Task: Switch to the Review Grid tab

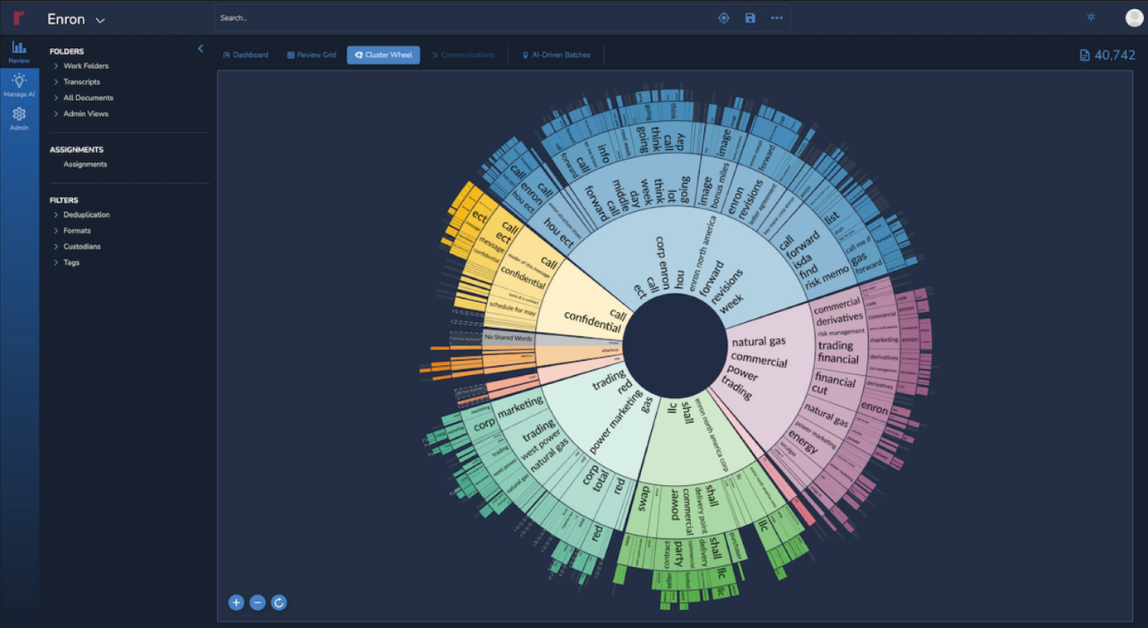Action: click(x=311, y=55)
